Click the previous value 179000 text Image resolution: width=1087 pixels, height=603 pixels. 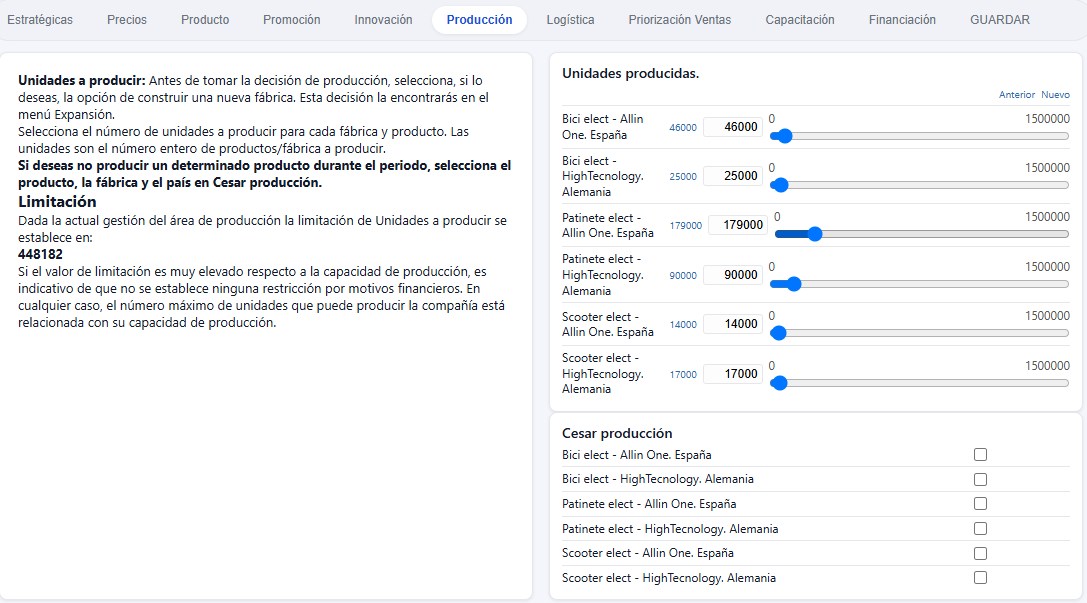pos(686,225)
